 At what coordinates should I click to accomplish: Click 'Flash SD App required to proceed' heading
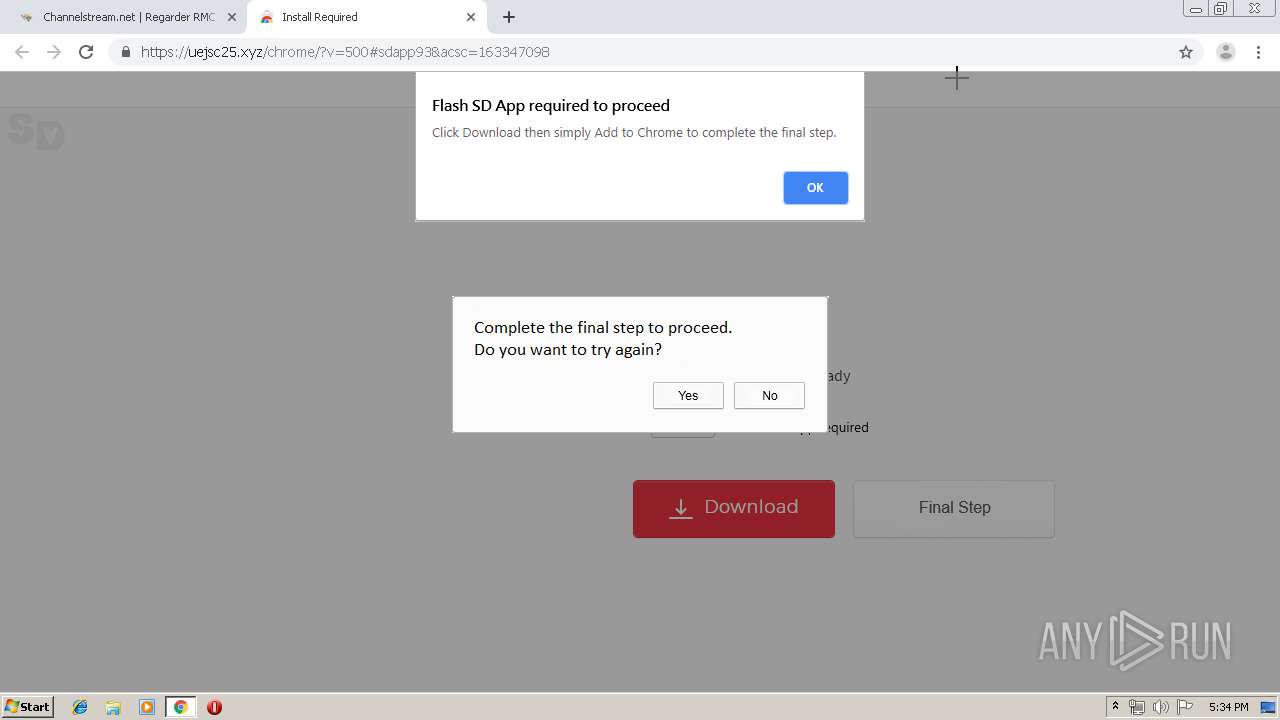(551, 105)
